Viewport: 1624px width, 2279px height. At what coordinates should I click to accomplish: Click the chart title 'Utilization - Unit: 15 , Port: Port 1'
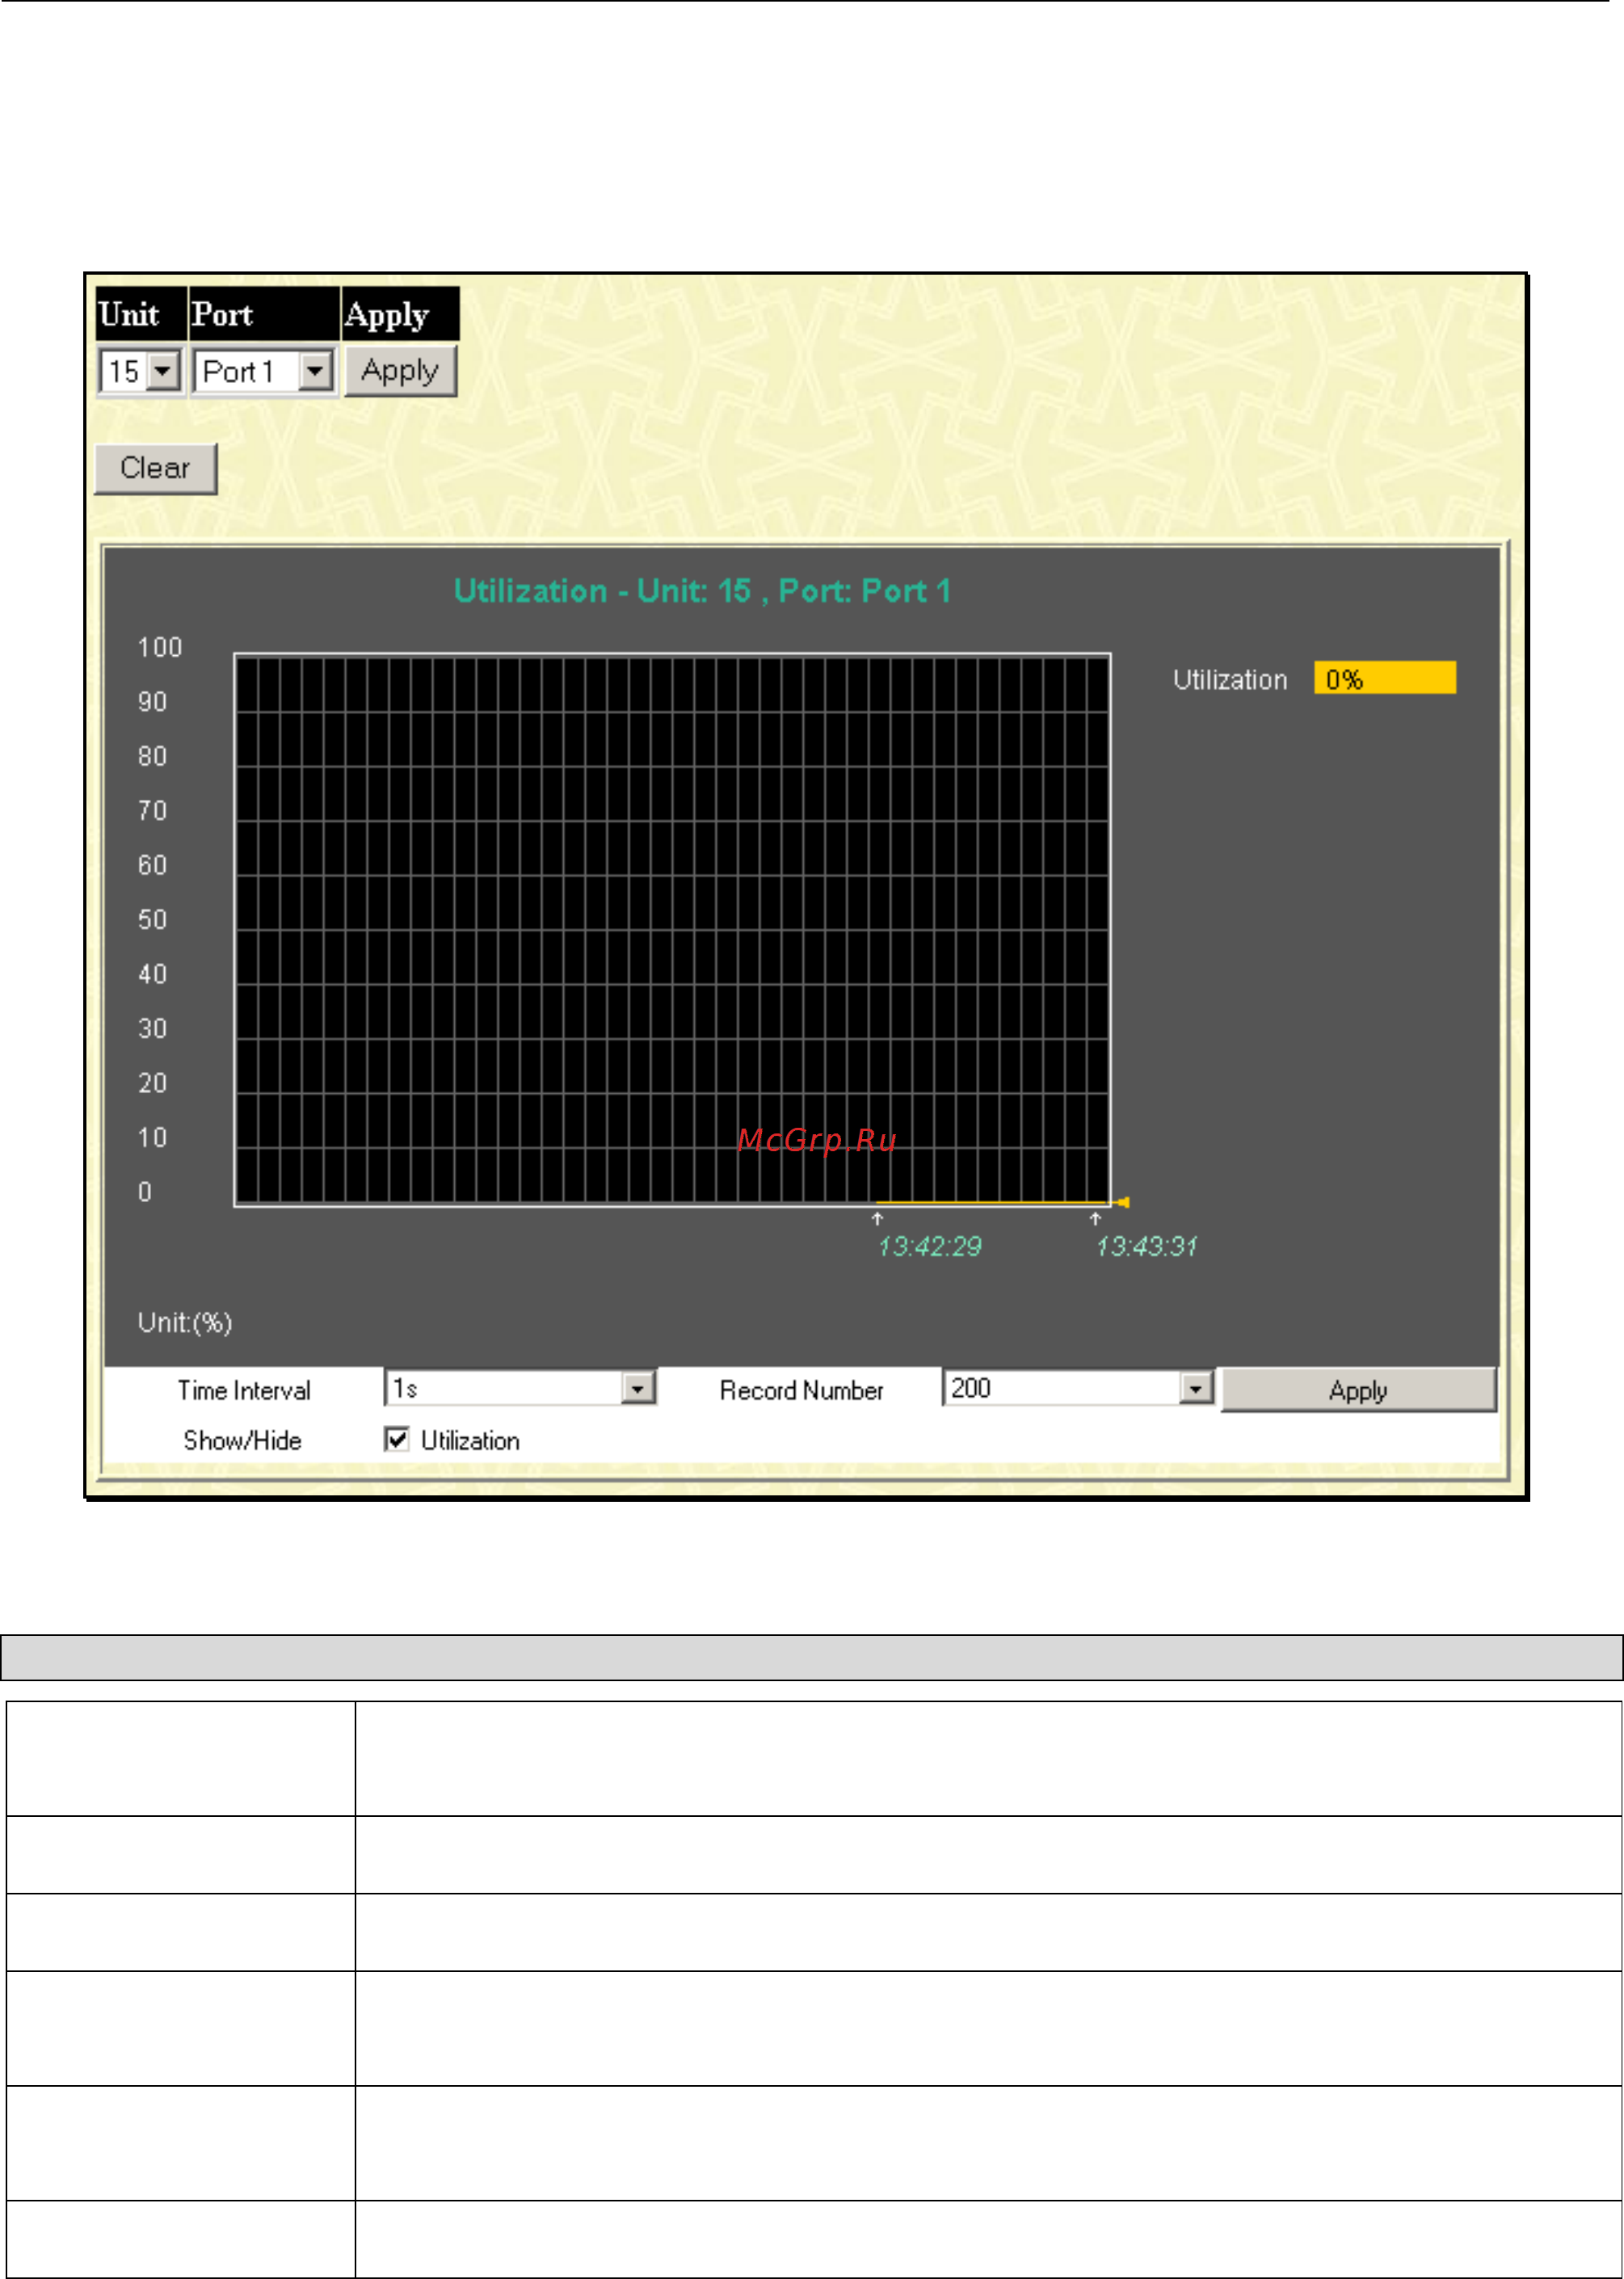point(702,591)
